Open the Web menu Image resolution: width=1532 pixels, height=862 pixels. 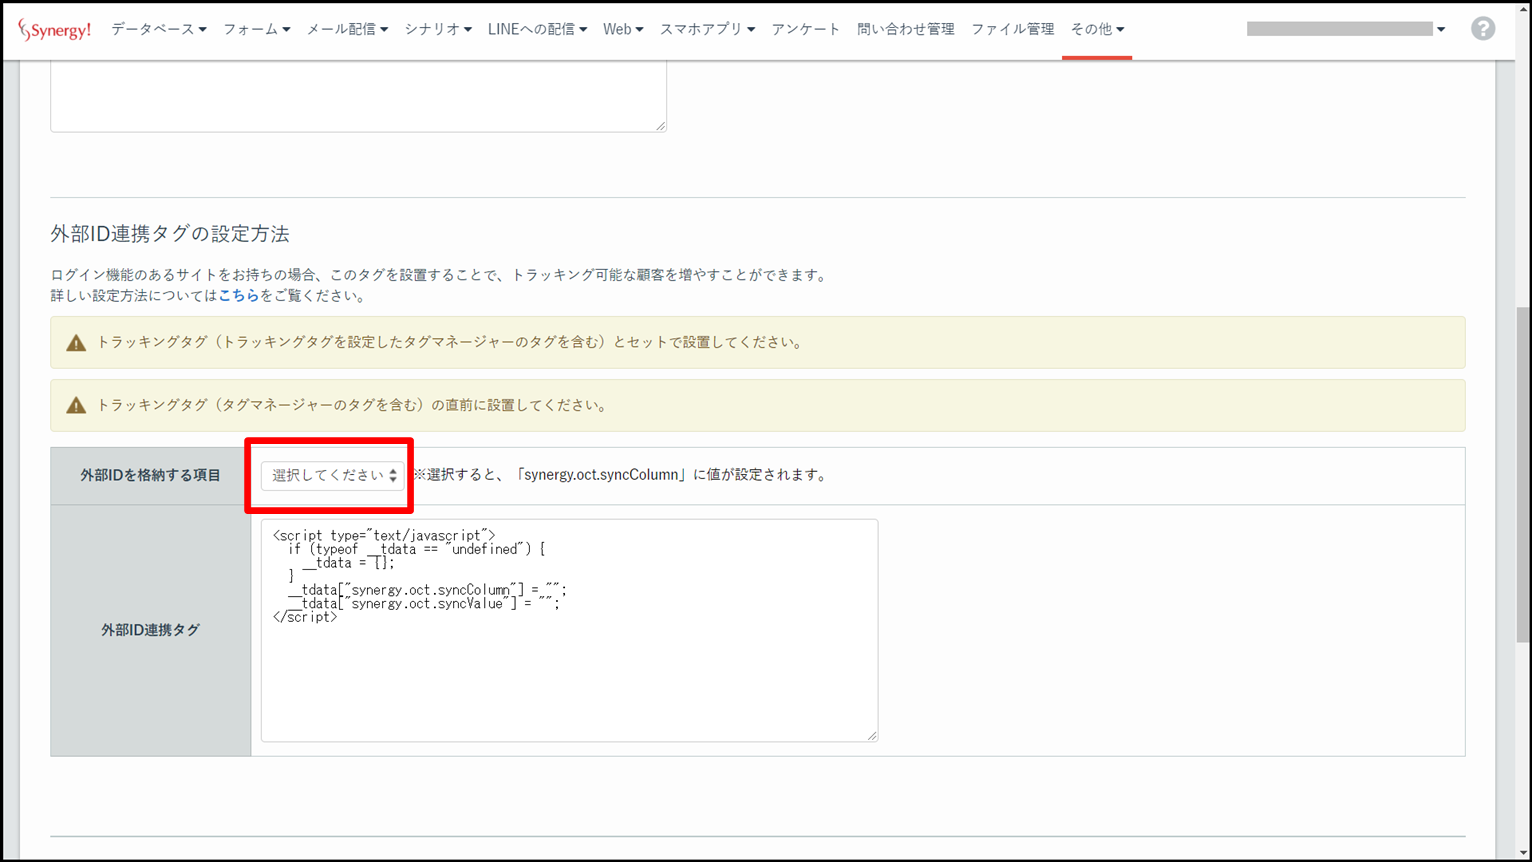pos(622,30)
